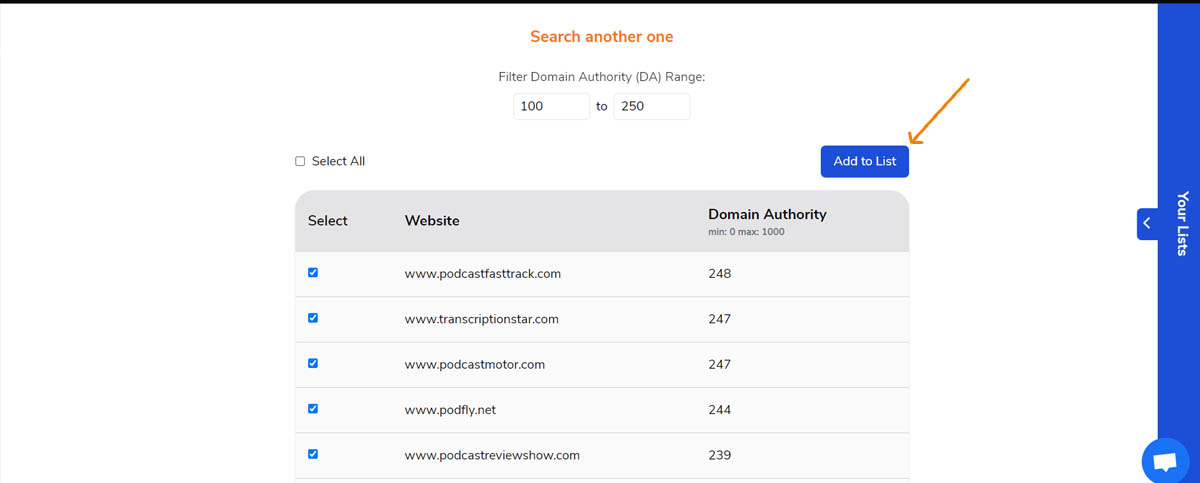Uncheck the www.podcastreviewshow.com row checkbox
Viewport: 1200px width, 483px height.
click(313, 454)
